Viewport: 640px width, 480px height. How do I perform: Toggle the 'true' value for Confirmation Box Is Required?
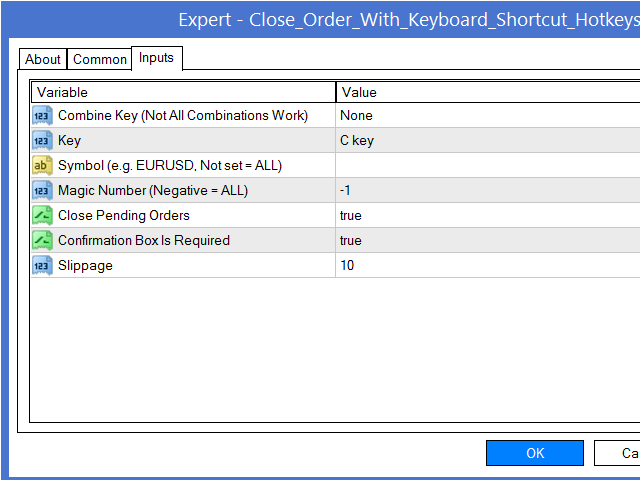[488, 240]
